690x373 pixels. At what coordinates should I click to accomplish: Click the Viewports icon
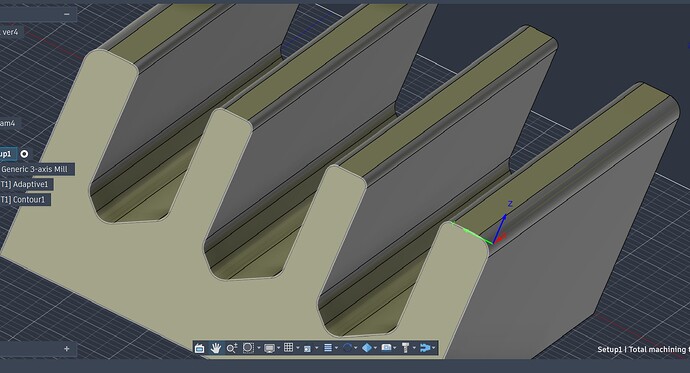pyautogui.click(x=307, y=348)
